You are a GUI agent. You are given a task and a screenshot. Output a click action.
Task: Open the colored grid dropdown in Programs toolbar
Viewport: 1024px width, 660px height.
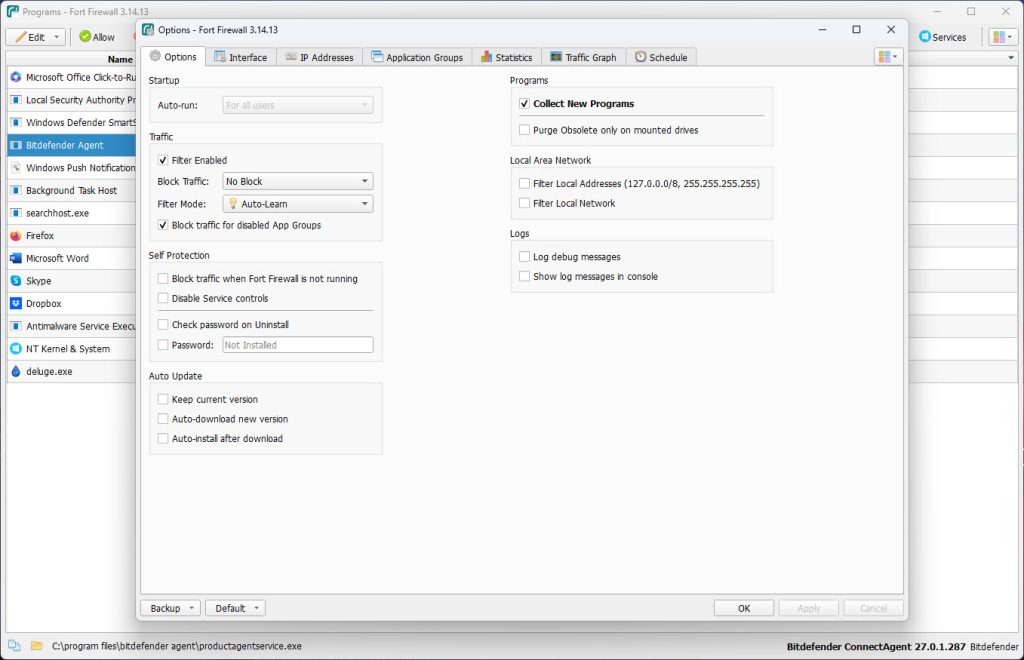(x=1002, y=37)
